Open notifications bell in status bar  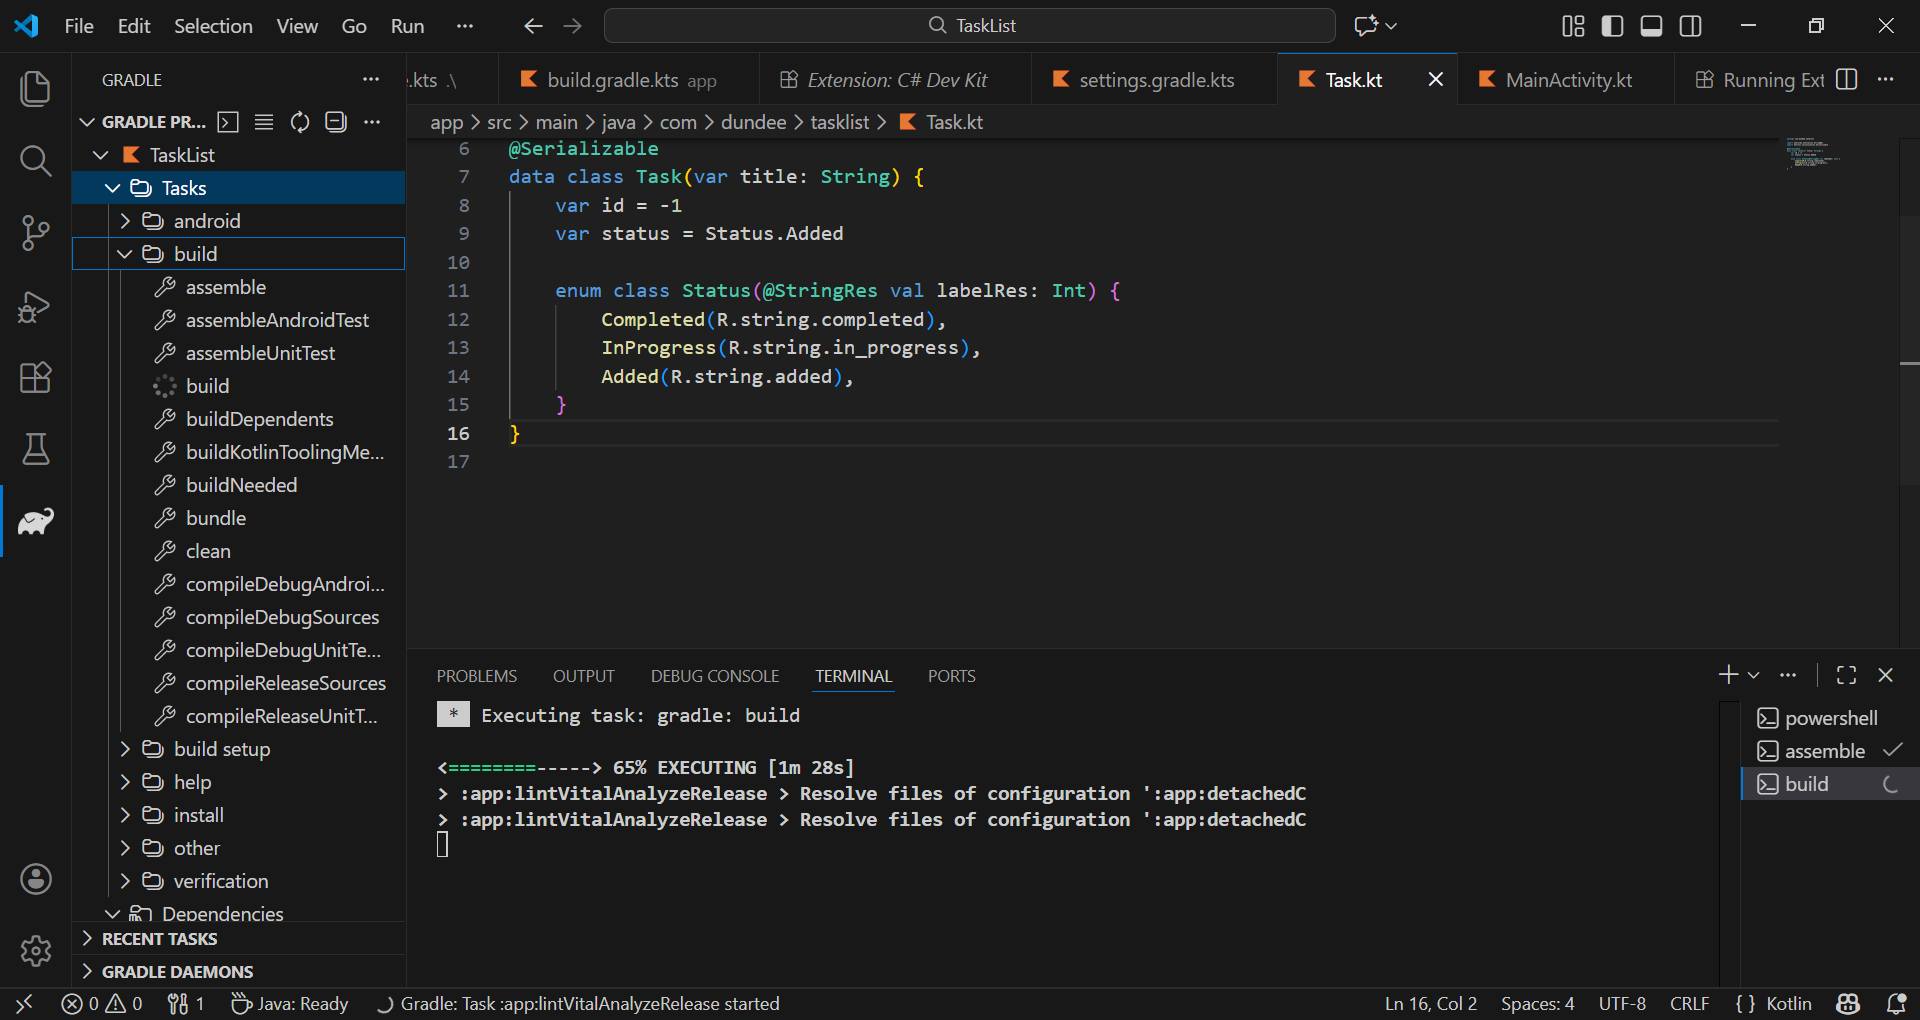click(1895, 1003)
